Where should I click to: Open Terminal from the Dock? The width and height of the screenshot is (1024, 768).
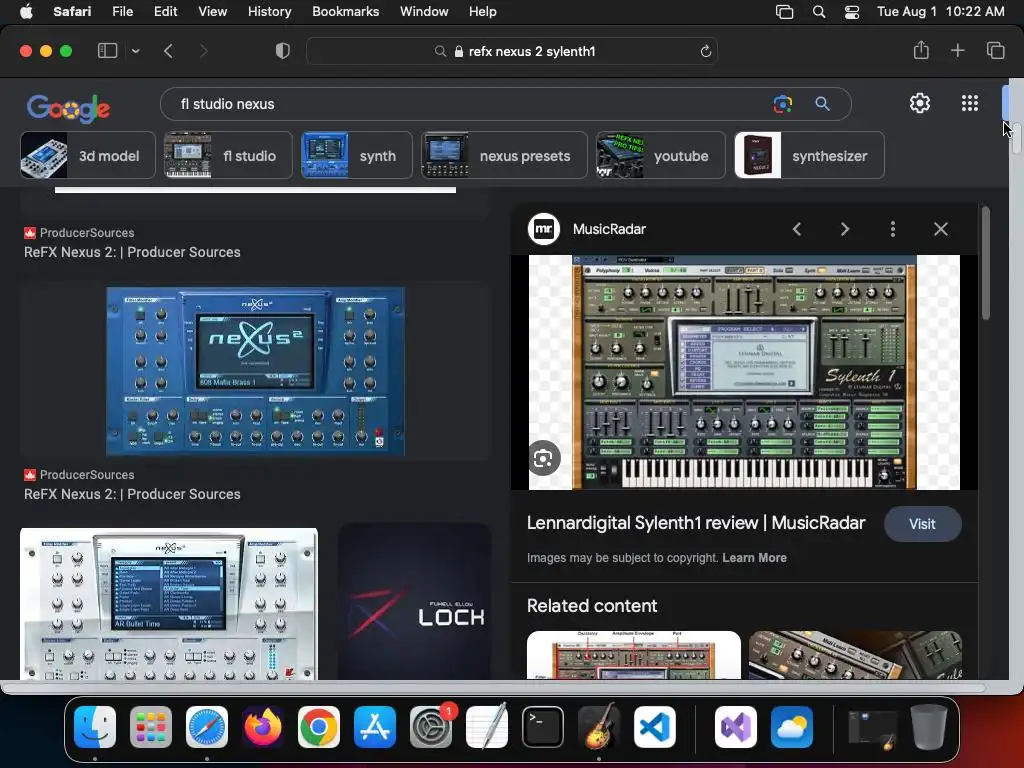pos(543,727)
